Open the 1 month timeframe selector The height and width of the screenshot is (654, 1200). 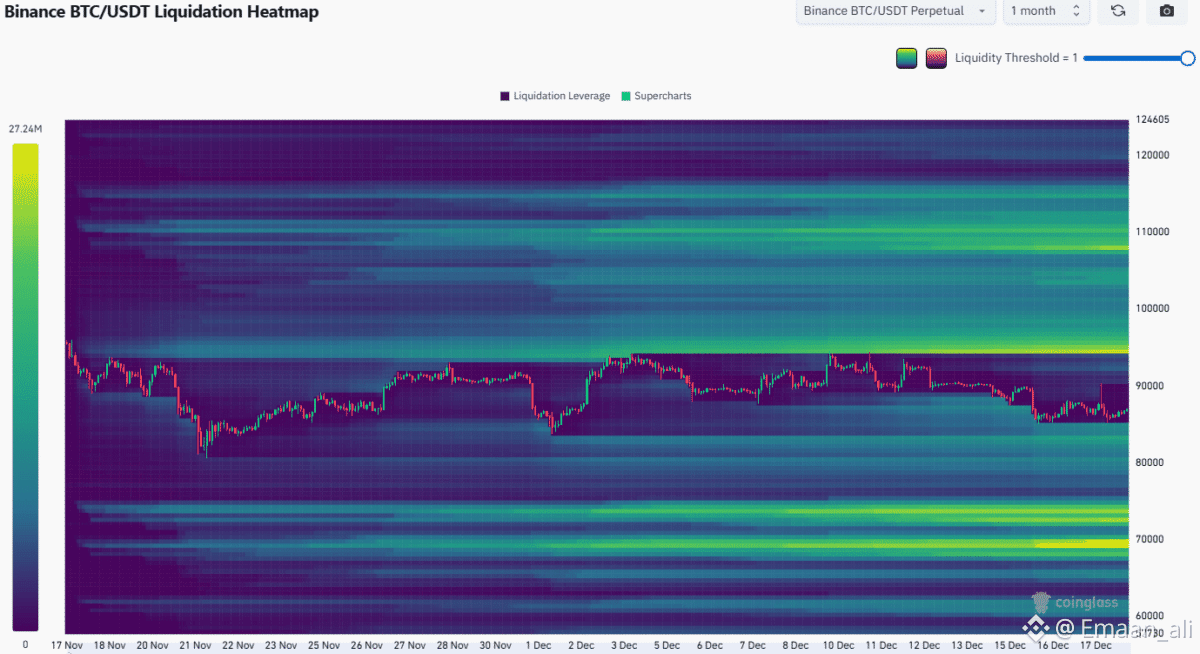1046,11
